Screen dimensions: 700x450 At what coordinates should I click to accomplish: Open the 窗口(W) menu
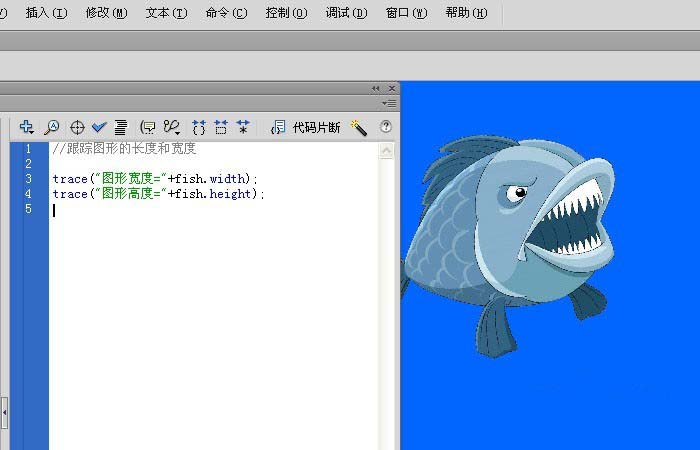point(406,13)
